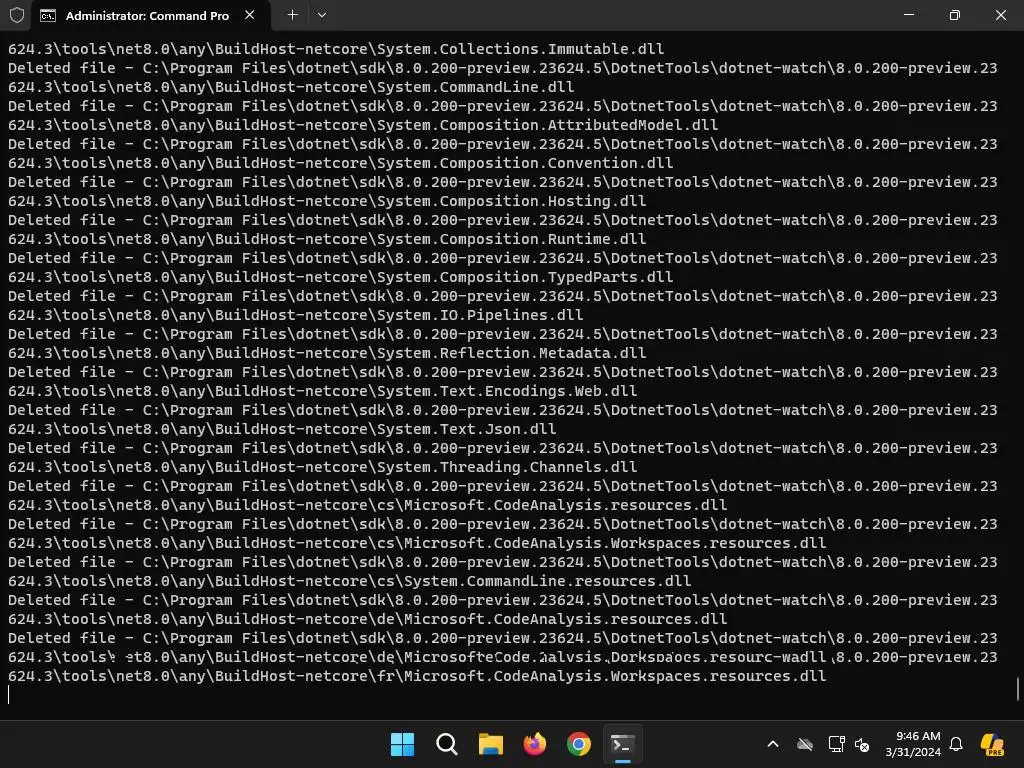Click the System.CommandLine.dll output line
The width and height of the screenshot is (1024, 768).
(x=291, y=87)
